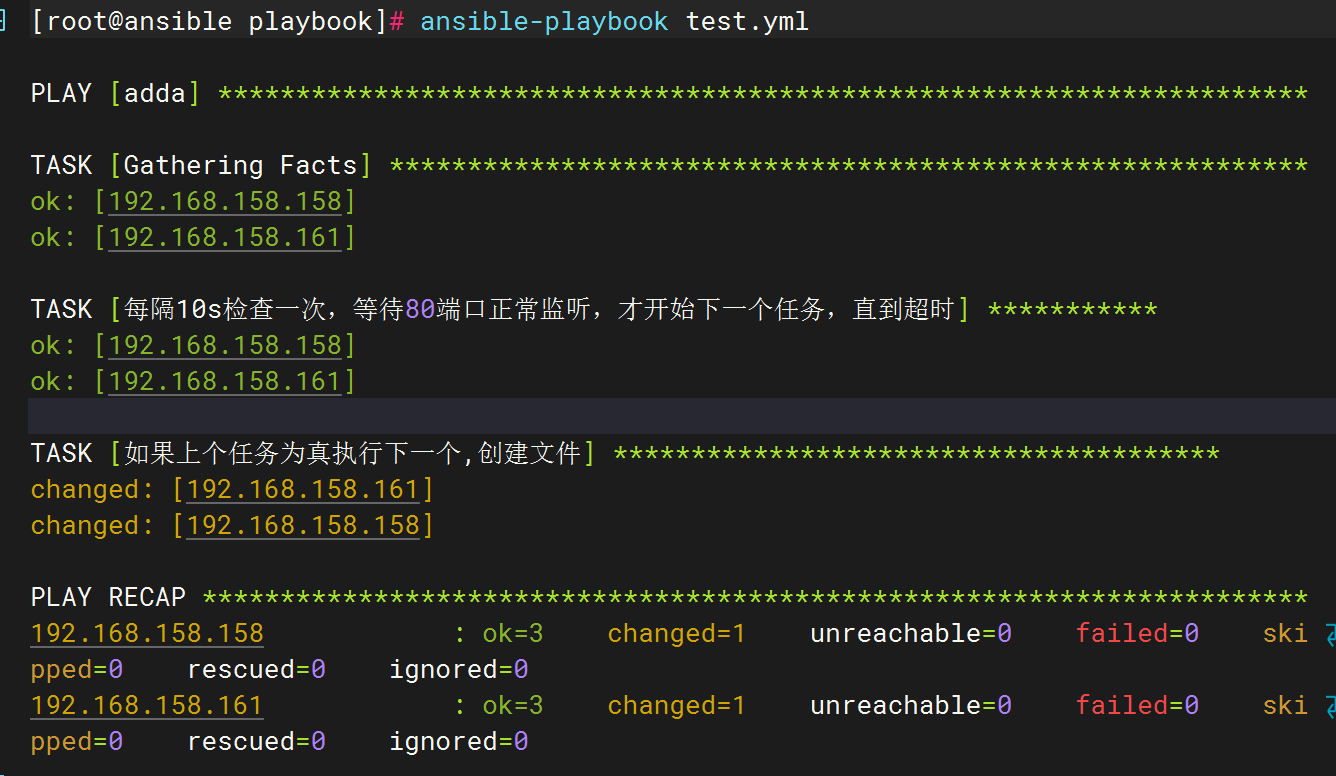Click failed=0 in the 192.168.158.161 recap row
The height and width of the screenshot is (776, 1336).
1137,706
